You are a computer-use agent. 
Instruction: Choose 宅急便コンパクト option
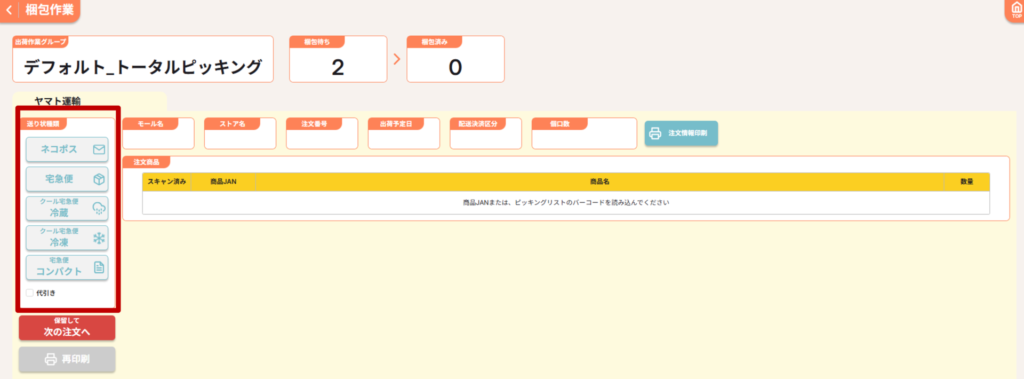pos(67,267)
